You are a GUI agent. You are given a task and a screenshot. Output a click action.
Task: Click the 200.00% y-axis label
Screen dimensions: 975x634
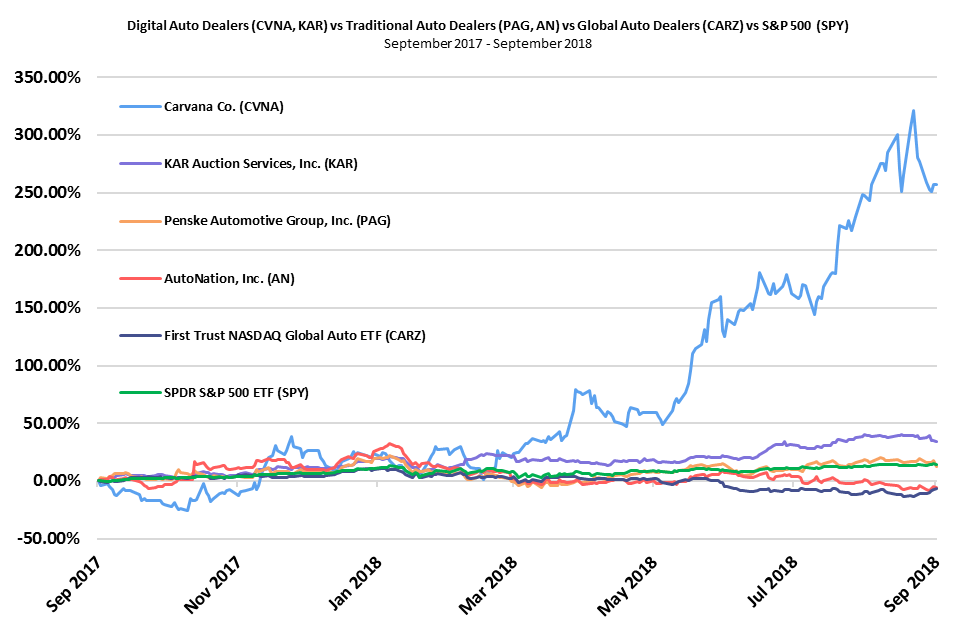pos(48,250)
